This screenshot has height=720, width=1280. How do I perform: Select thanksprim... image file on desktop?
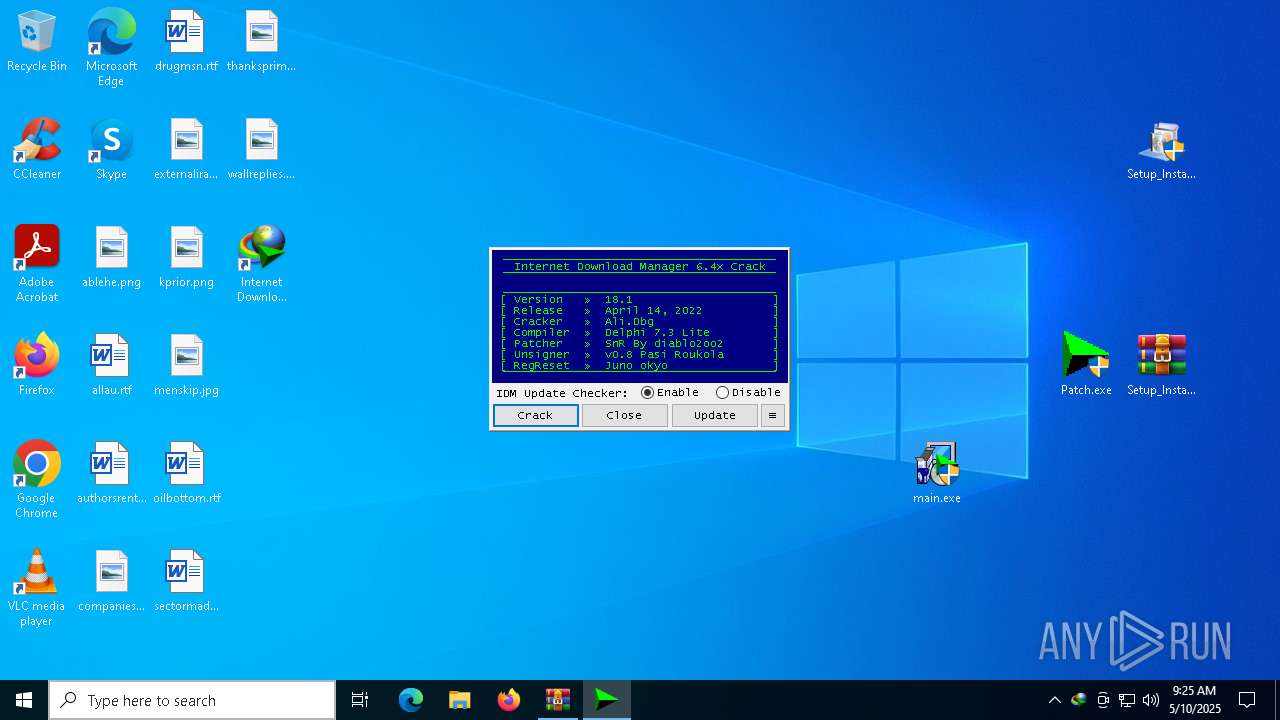[x=261, y=42]
